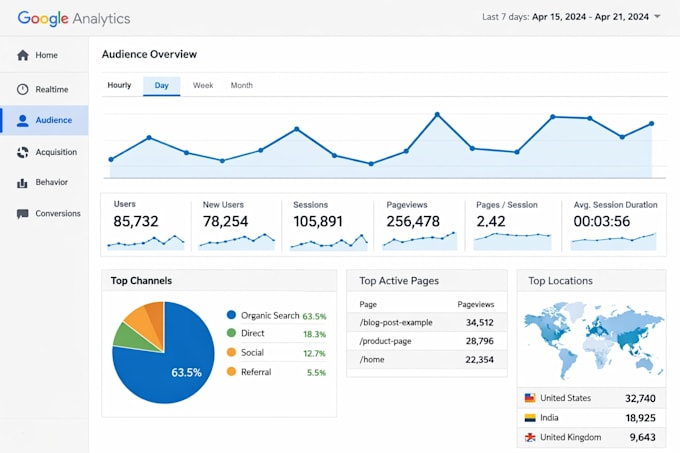The image size is (680, 453).
Task: Click Referral 5.5% percentage
Action: click(x=316, y=372)
